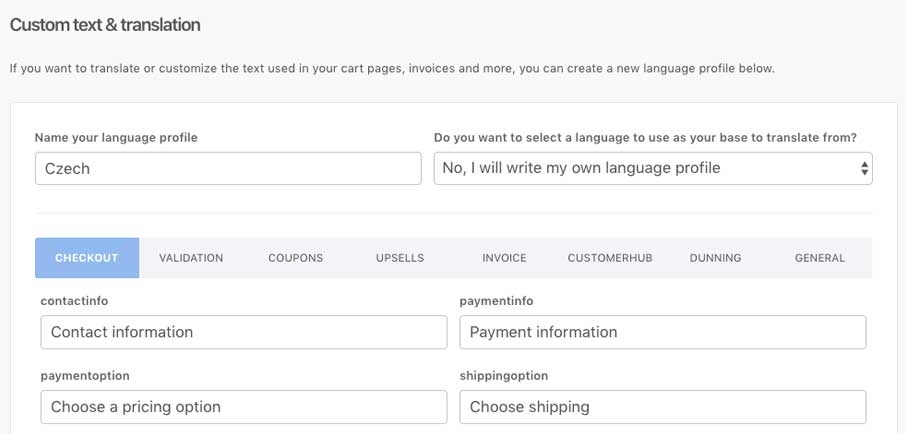Click the paymentinfo field label
This screenshot has height=434, width=907.
point(496,301)
